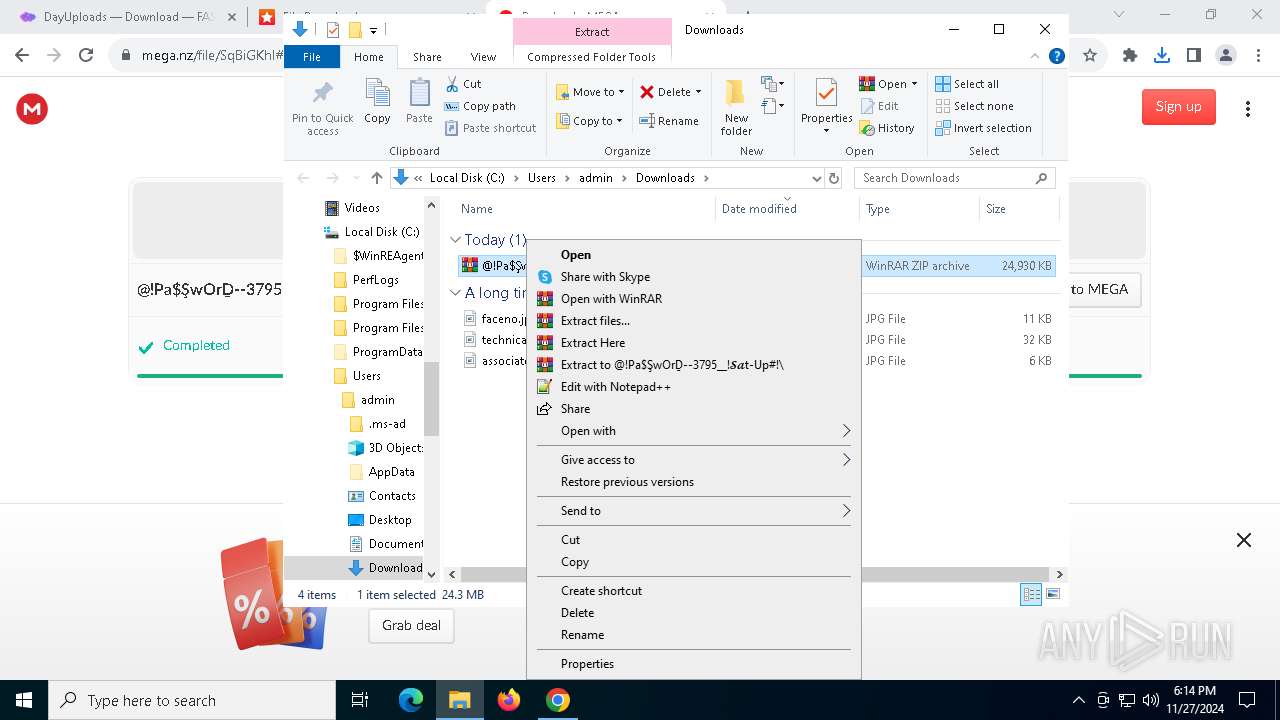Click the Explorer help icon
The image size is (1280, 720).
click(1057, 57)
